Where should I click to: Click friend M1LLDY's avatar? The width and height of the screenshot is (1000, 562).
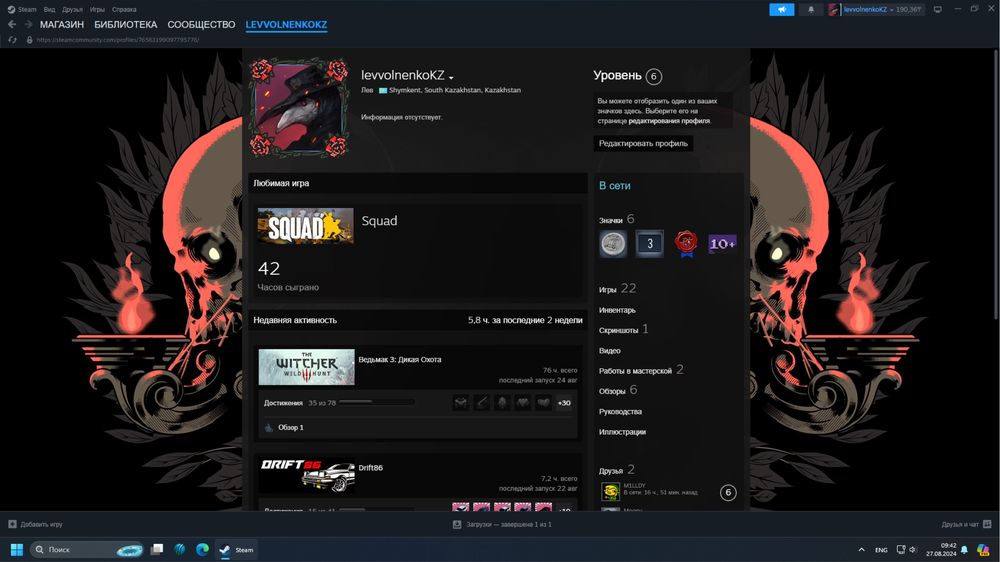610,491
